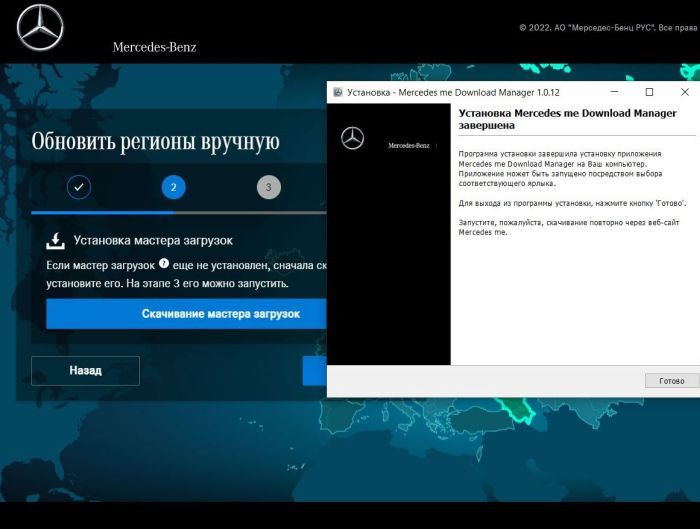700x529 pixels.
Task: Click the Mercedes-Benz star logo in page header
Action: [40, 27]
